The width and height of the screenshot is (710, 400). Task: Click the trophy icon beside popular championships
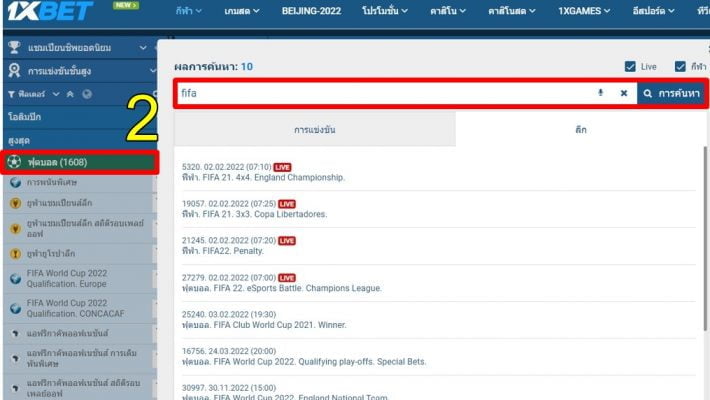pyautogui.click(x=14, y=47)
